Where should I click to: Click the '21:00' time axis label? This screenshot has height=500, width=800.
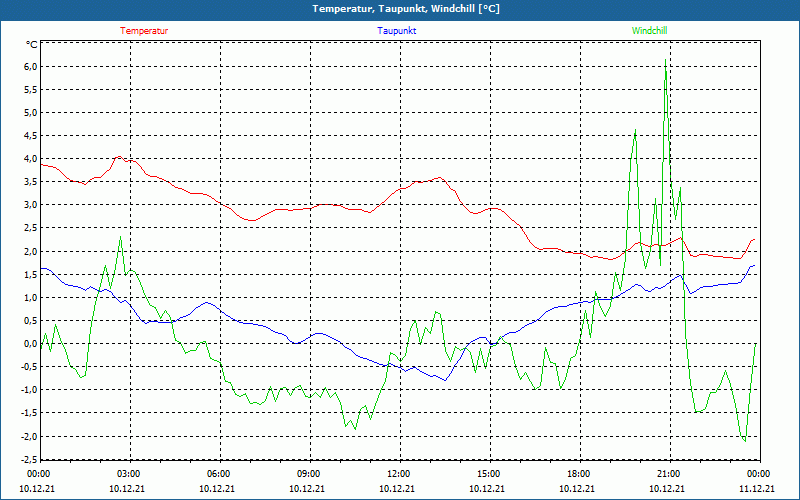(x=668, y=473)
